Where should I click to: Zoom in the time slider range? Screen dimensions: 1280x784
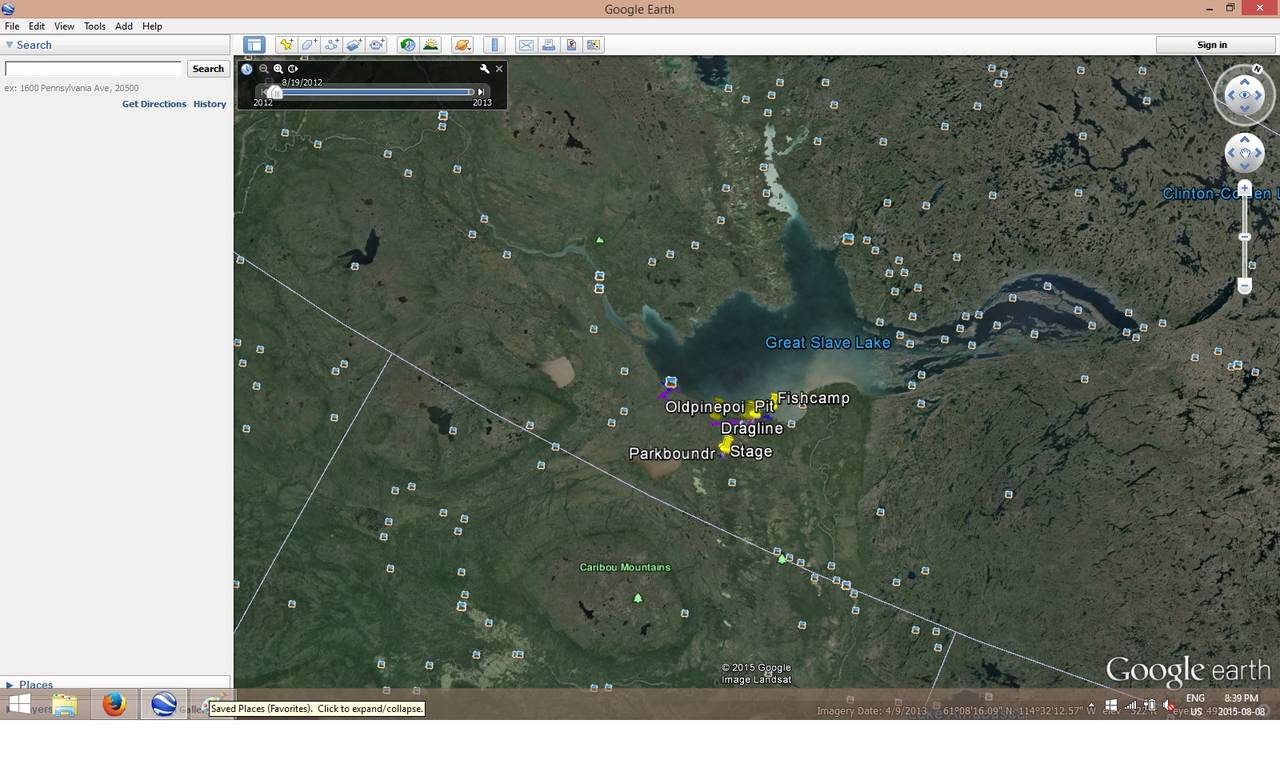coord(278,69)
